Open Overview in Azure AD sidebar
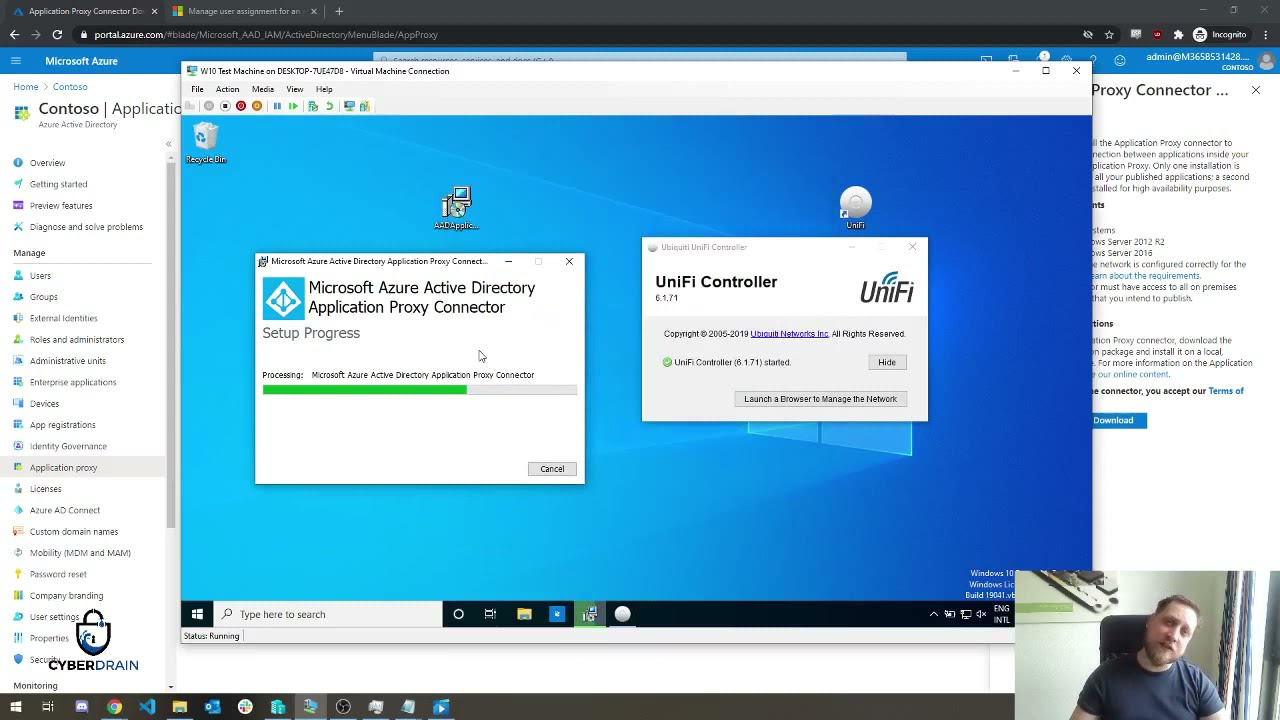Viewport: 1280px width, 720px height. point(47,163)
